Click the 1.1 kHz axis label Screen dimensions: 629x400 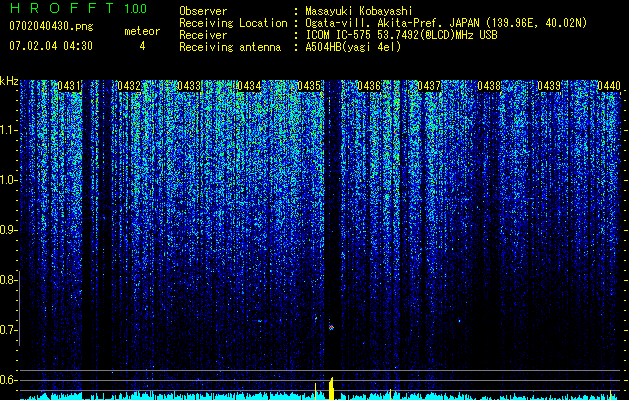point(8,130)
